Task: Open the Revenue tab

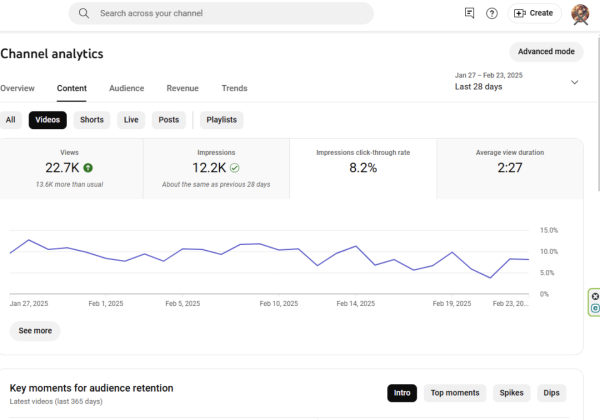Action: click(182, 88)
